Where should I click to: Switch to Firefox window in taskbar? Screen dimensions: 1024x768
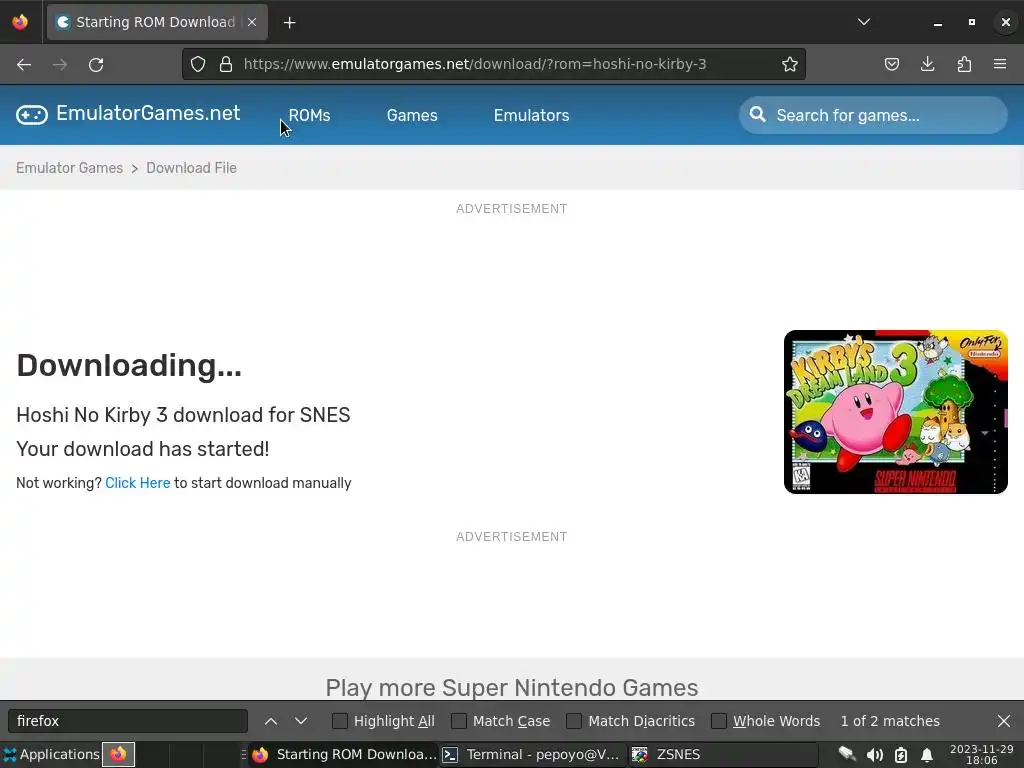[344, 754]
